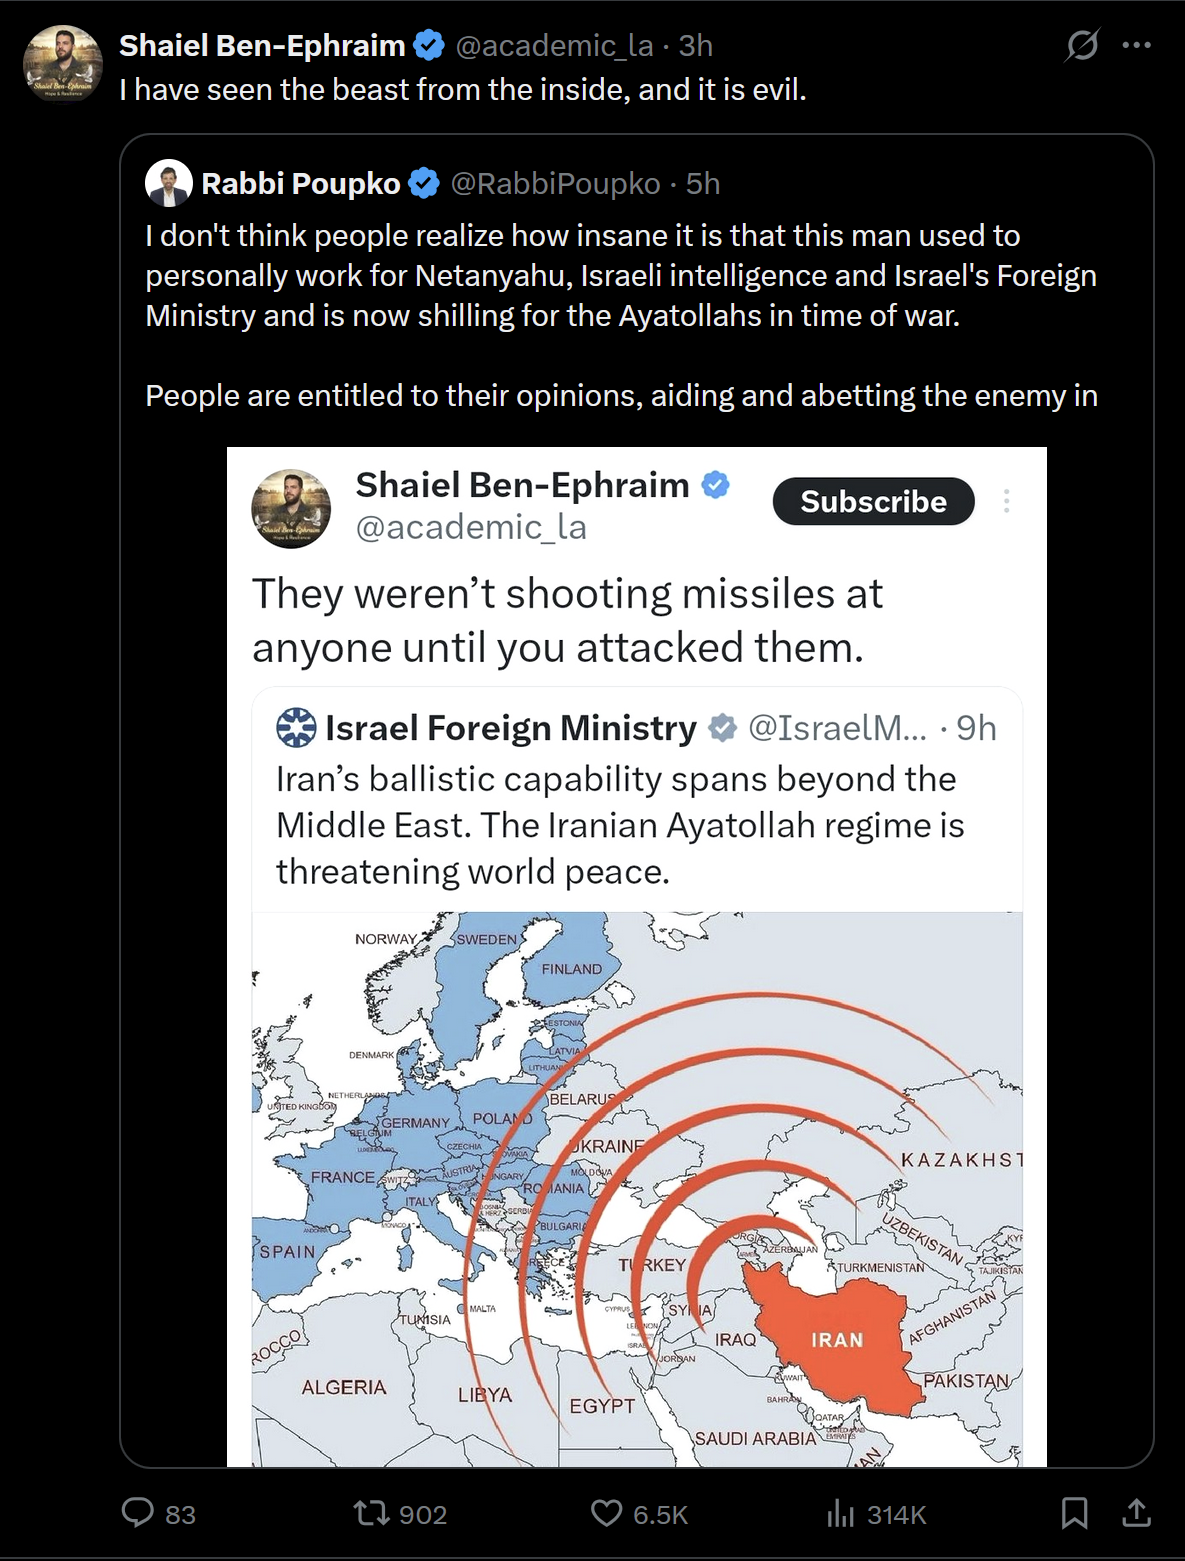Image resolution: width=1185 pixels, height=1561 pixels.
Task: Open the Shaiel Ben-Ephraim author name link
Action: (x=262, y=45)
